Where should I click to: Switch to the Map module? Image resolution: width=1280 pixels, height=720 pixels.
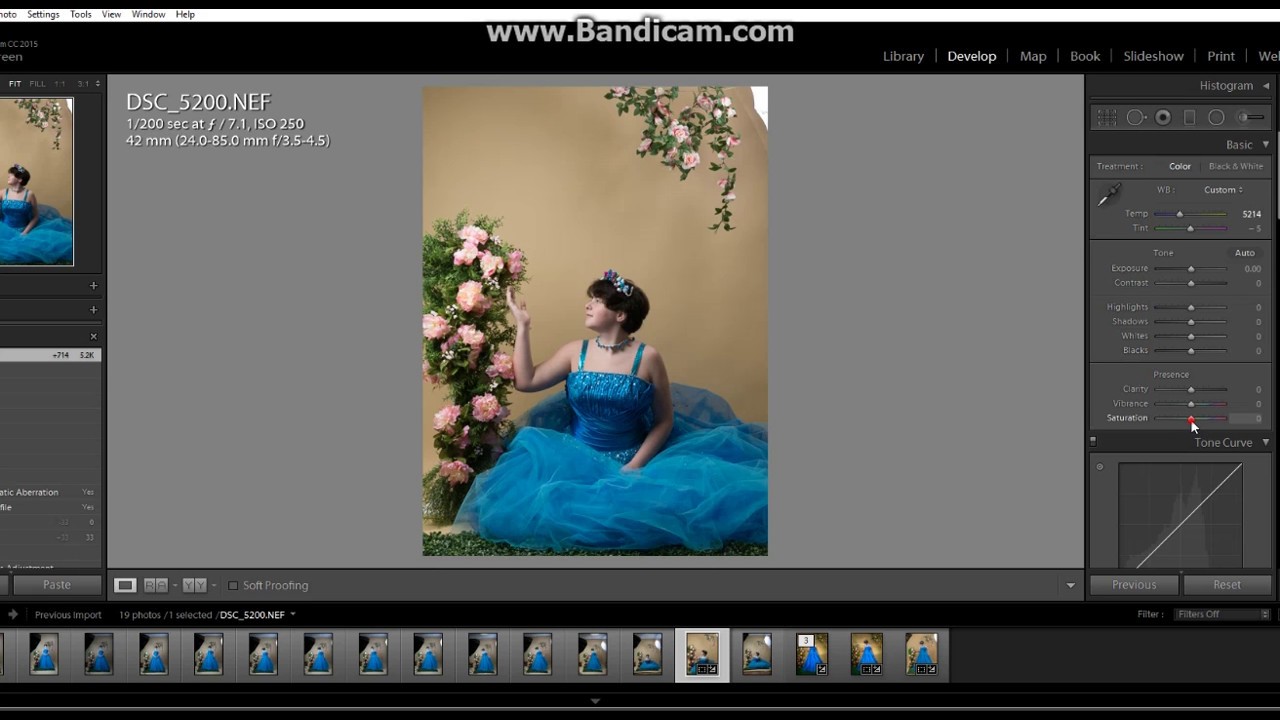1033,56
